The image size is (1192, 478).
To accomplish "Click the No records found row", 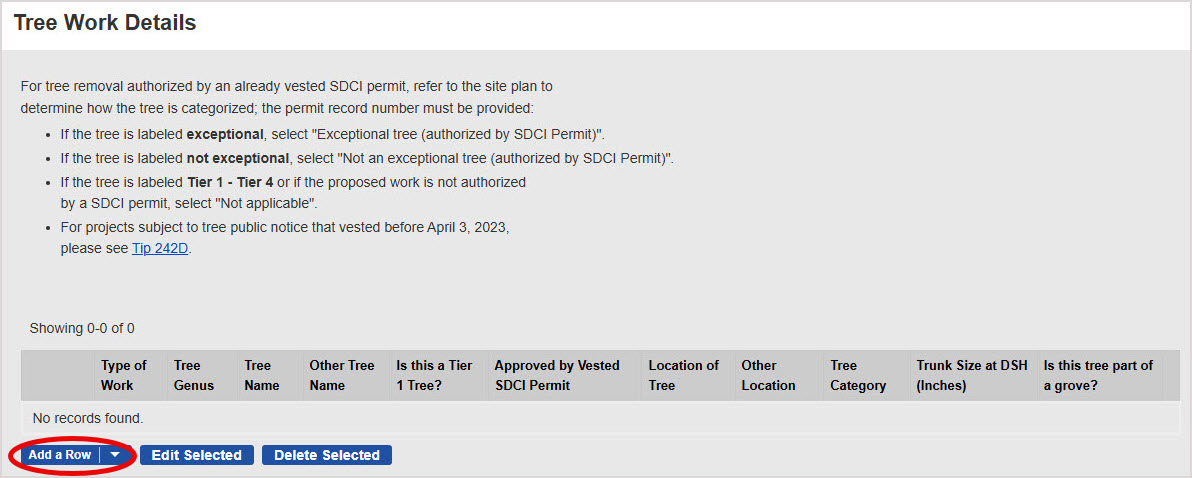I will (88, 418).
